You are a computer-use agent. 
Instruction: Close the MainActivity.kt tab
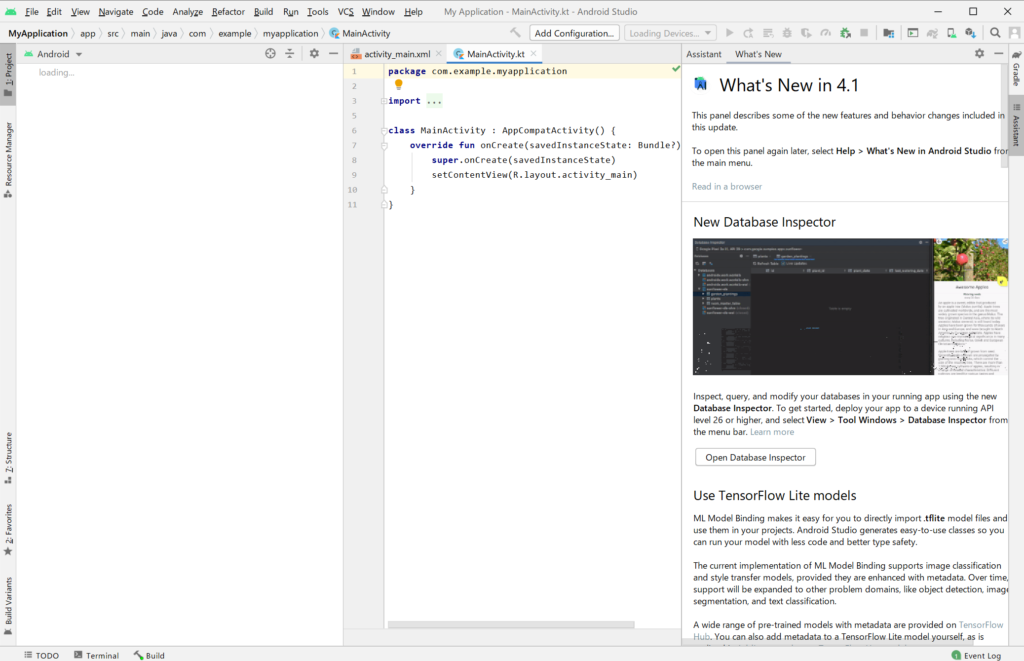(x=534, y=54)
